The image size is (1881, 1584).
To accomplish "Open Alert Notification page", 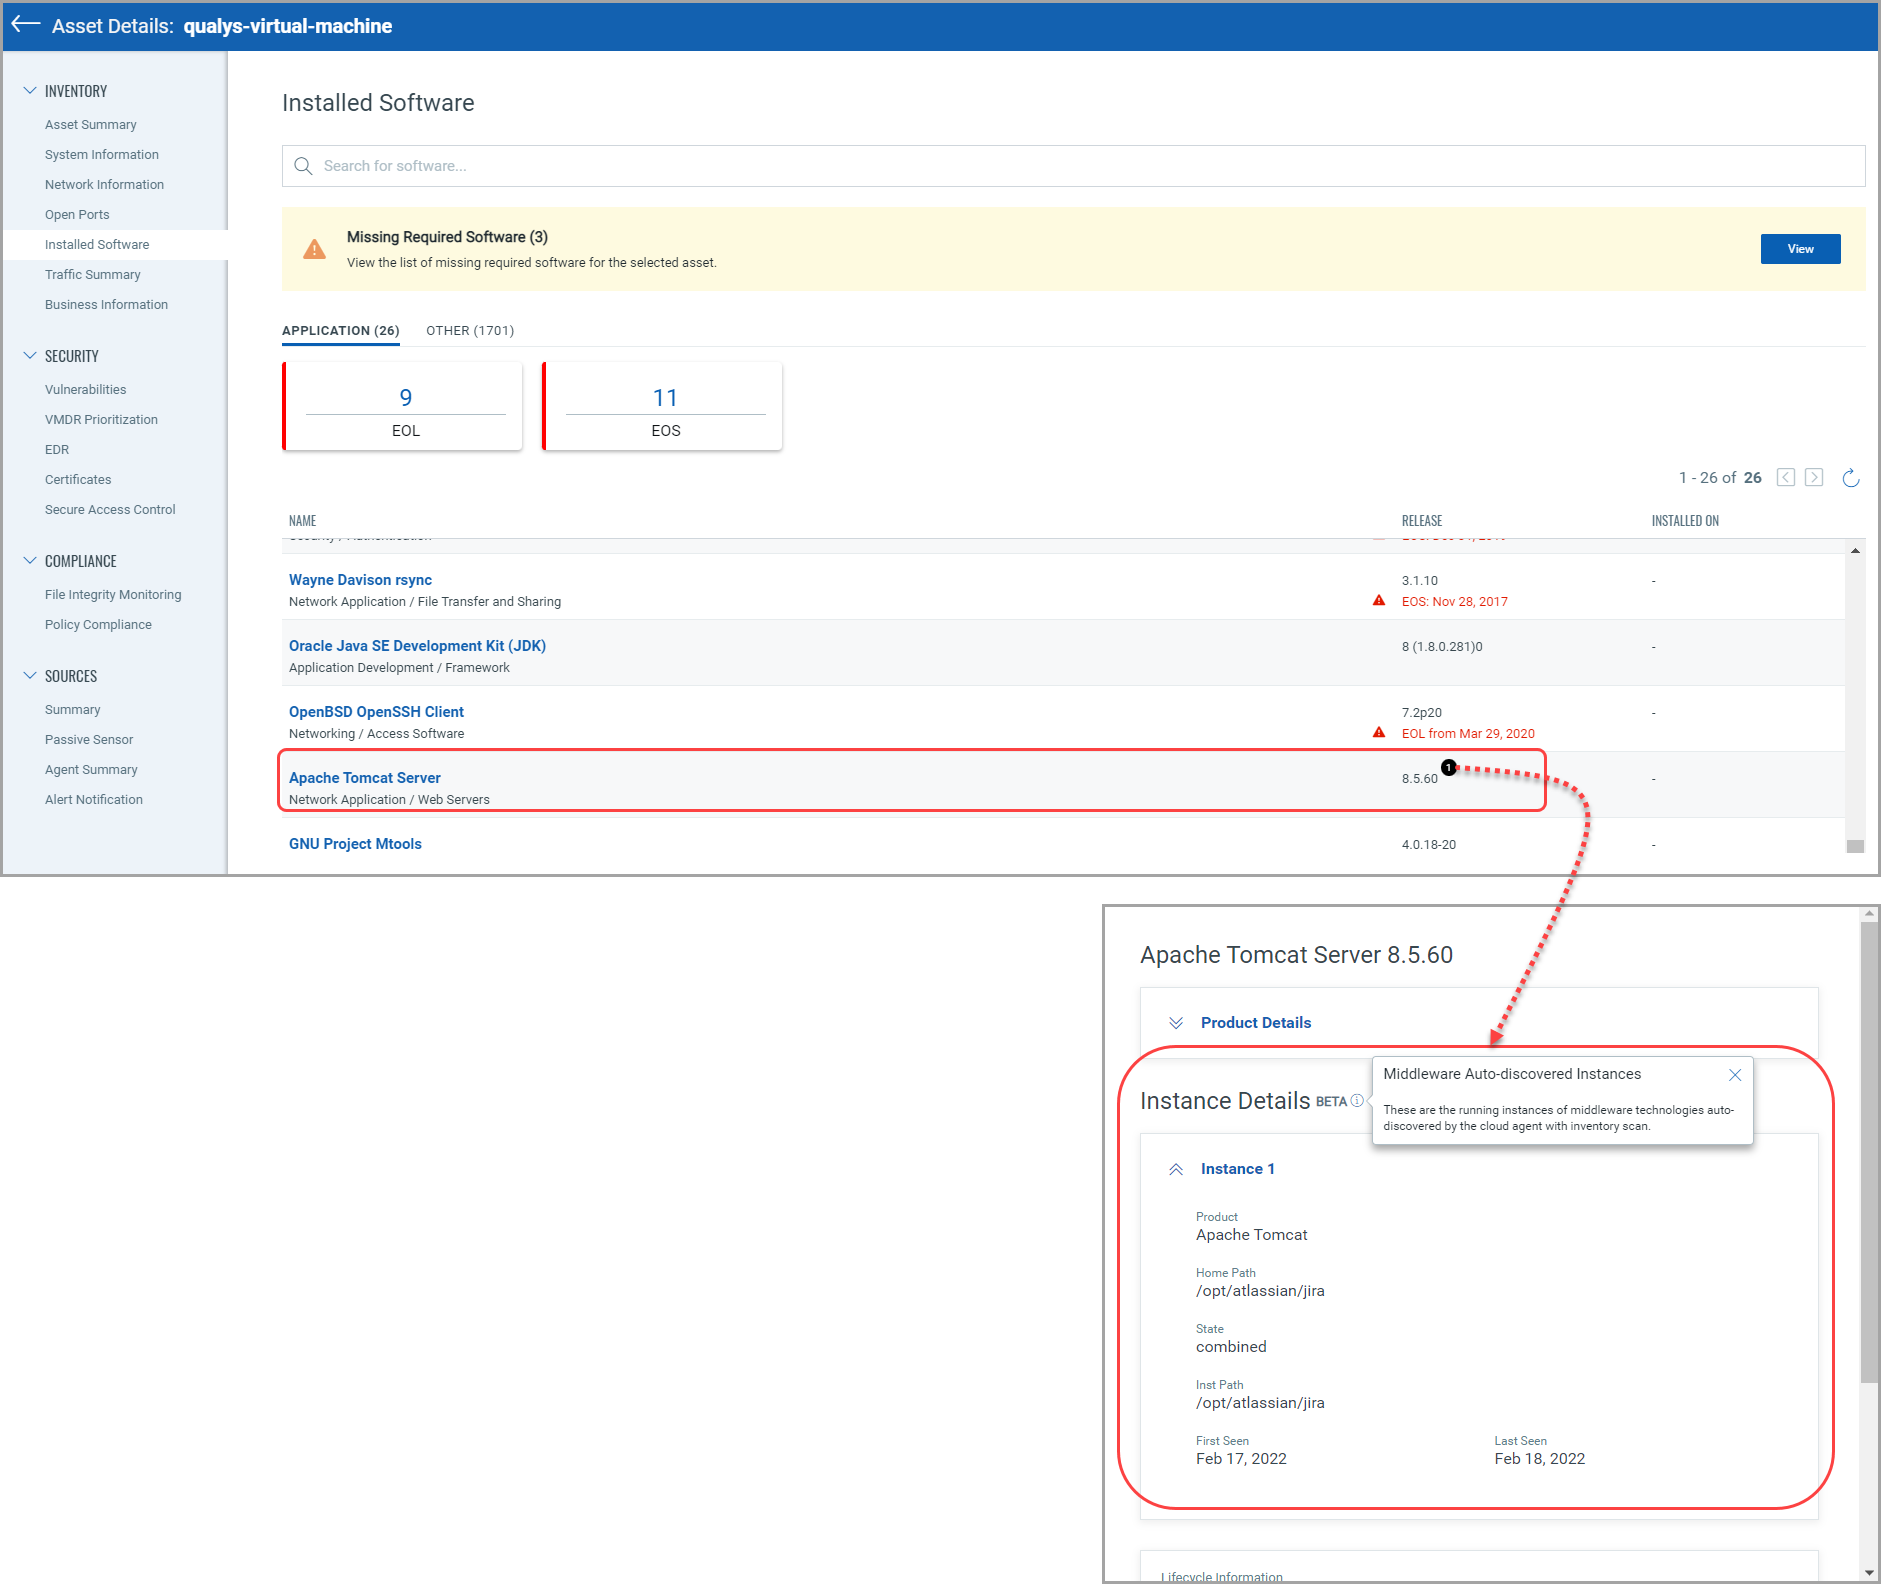I will 94,800.
